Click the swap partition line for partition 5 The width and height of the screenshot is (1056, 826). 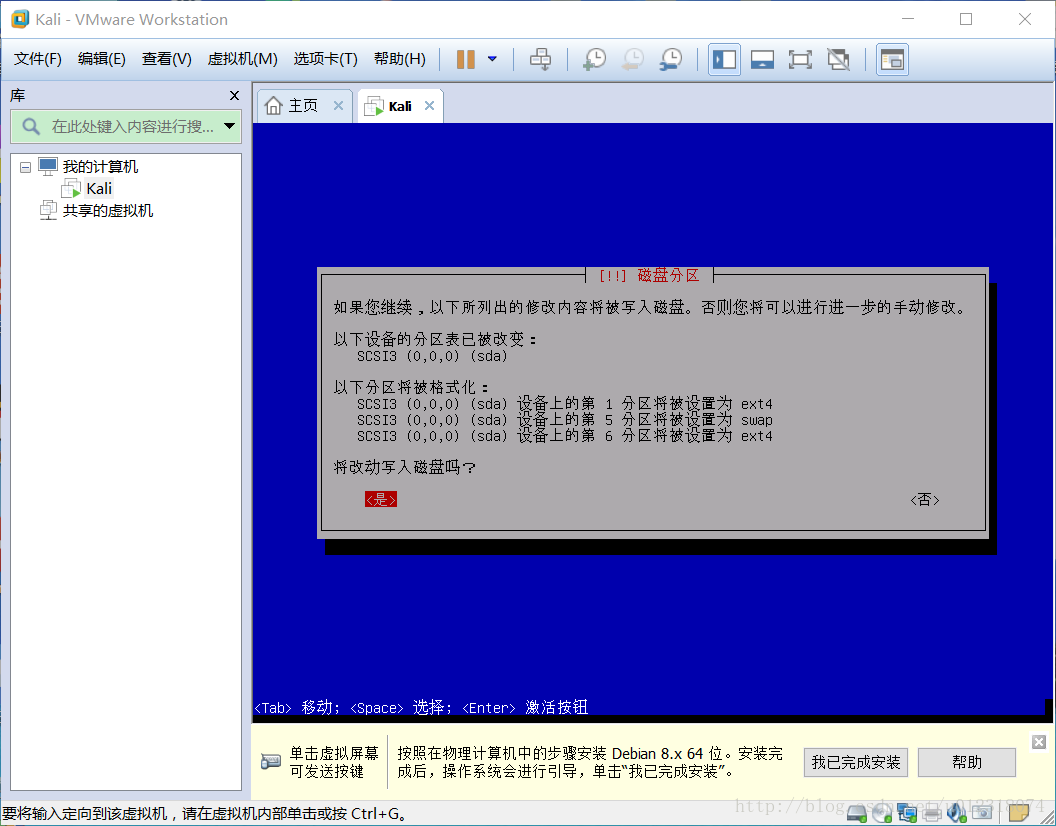(x=564, y=420)
